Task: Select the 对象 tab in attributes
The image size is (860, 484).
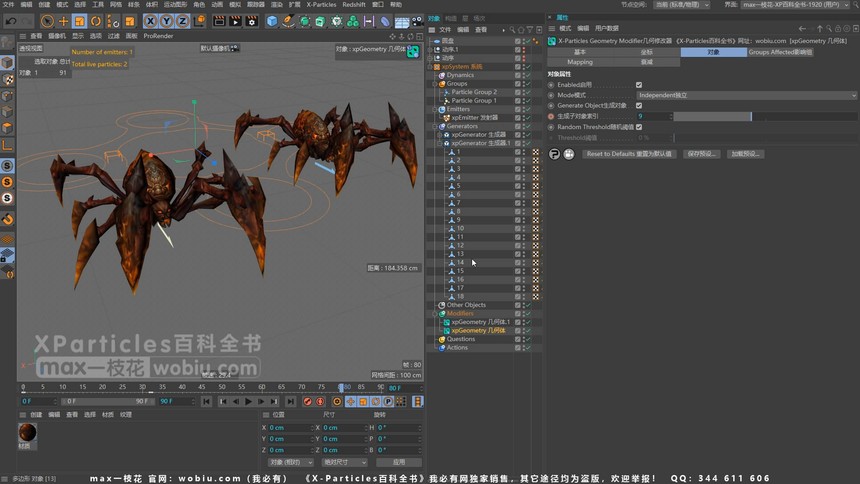Action: coord(713,52)
